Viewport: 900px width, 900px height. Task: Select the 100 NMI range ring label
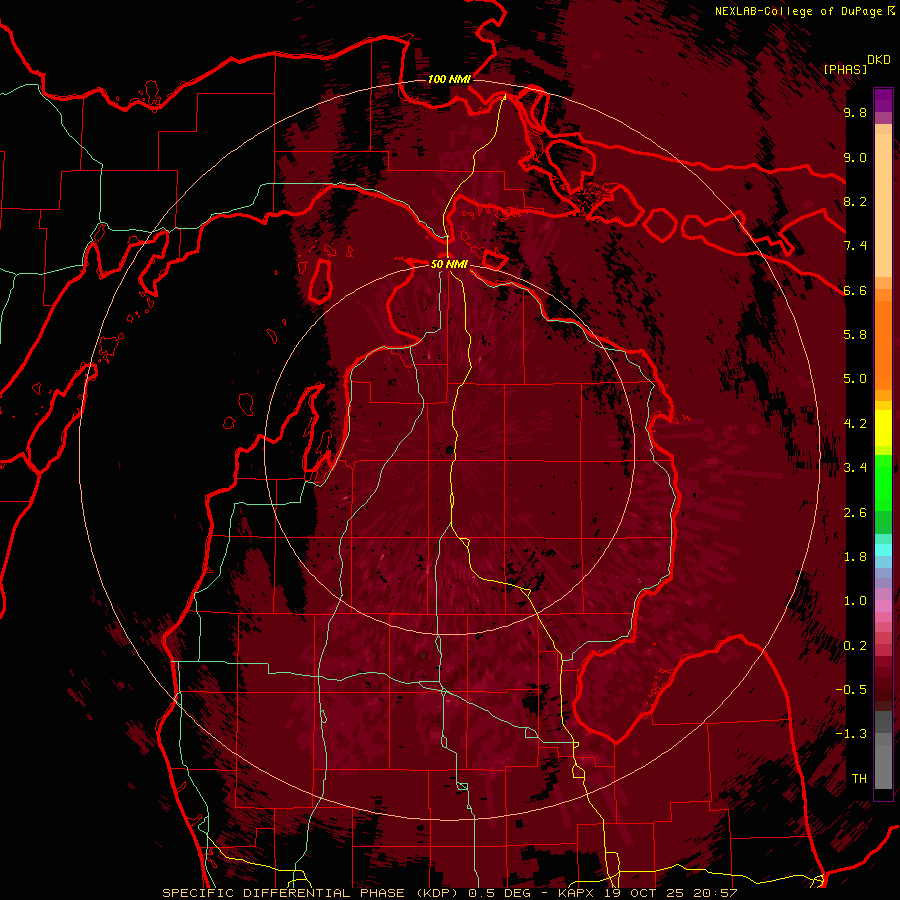(x=449, y=79)
